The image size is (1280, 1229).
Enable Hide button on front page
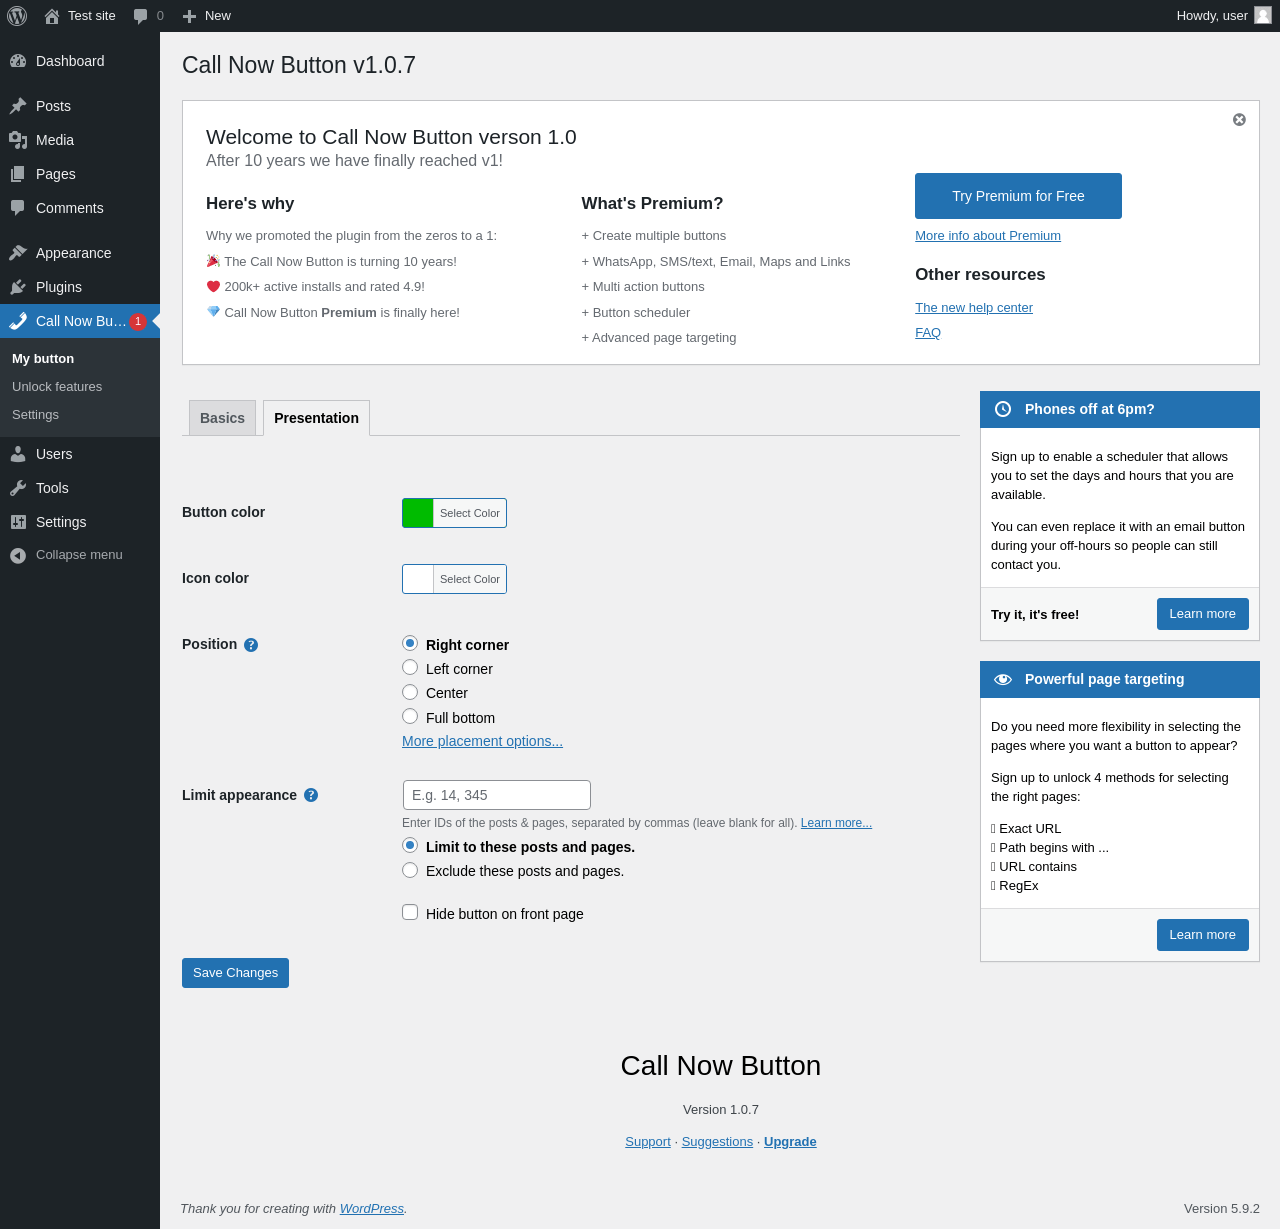tap(410, 912)
